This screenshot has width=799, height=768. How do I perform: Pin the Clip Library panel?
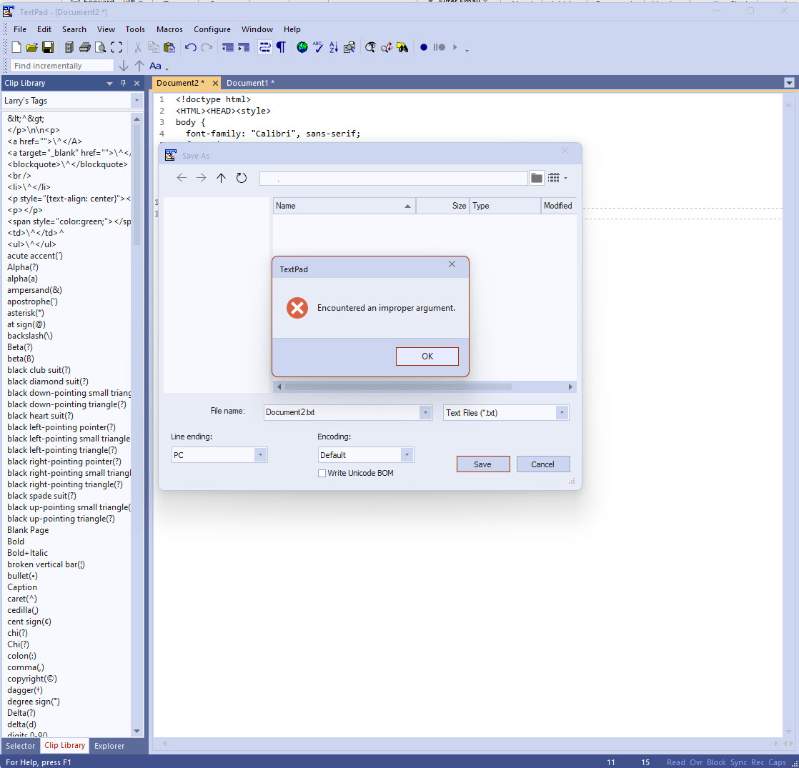click(x=123, y=83)
